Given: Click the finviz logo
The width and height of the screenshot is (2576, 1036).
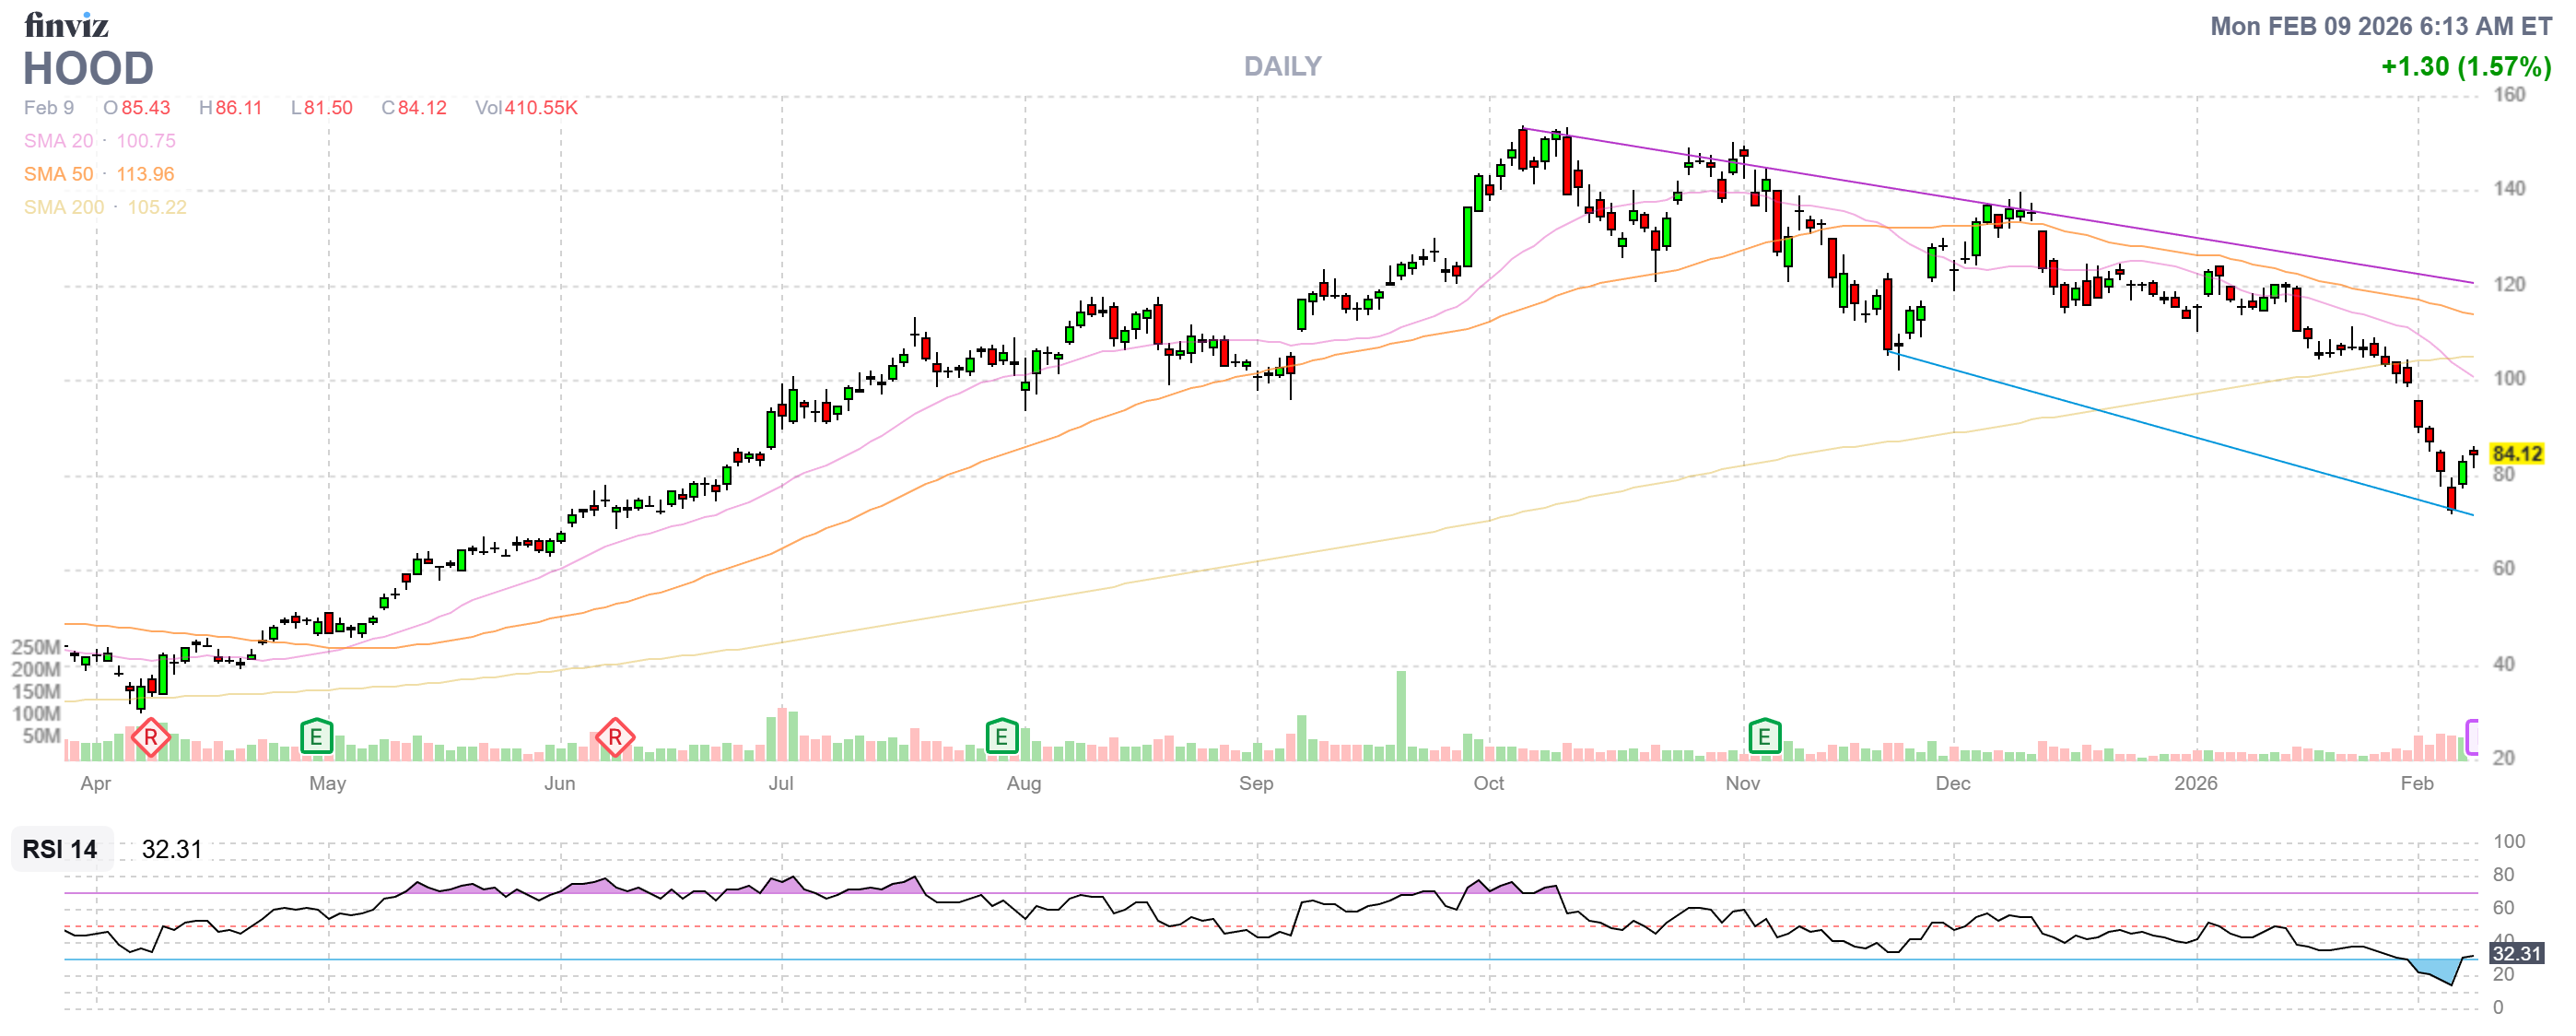Looking at the screenshot, I should [x=66, y=24].
